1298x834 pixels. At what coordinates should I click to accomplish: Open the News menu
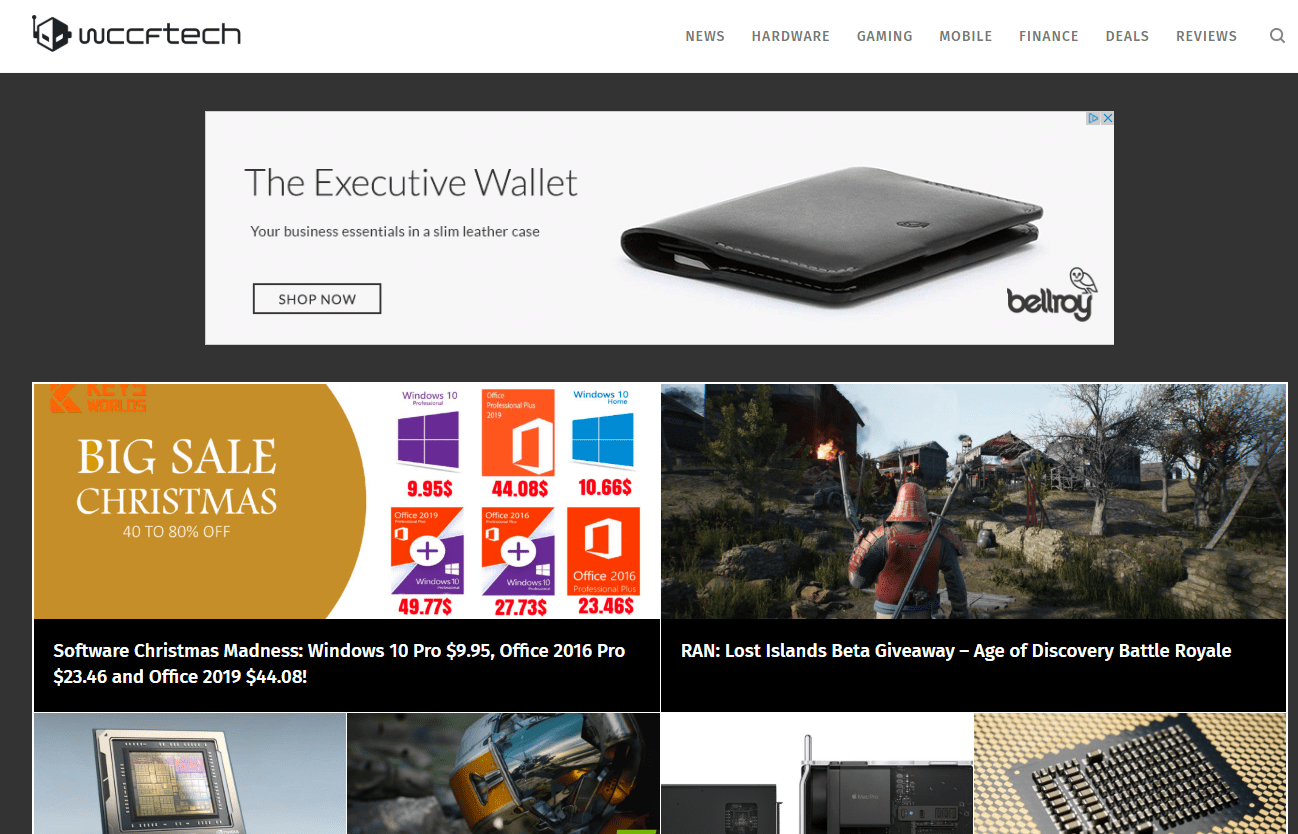pos(705,36)
